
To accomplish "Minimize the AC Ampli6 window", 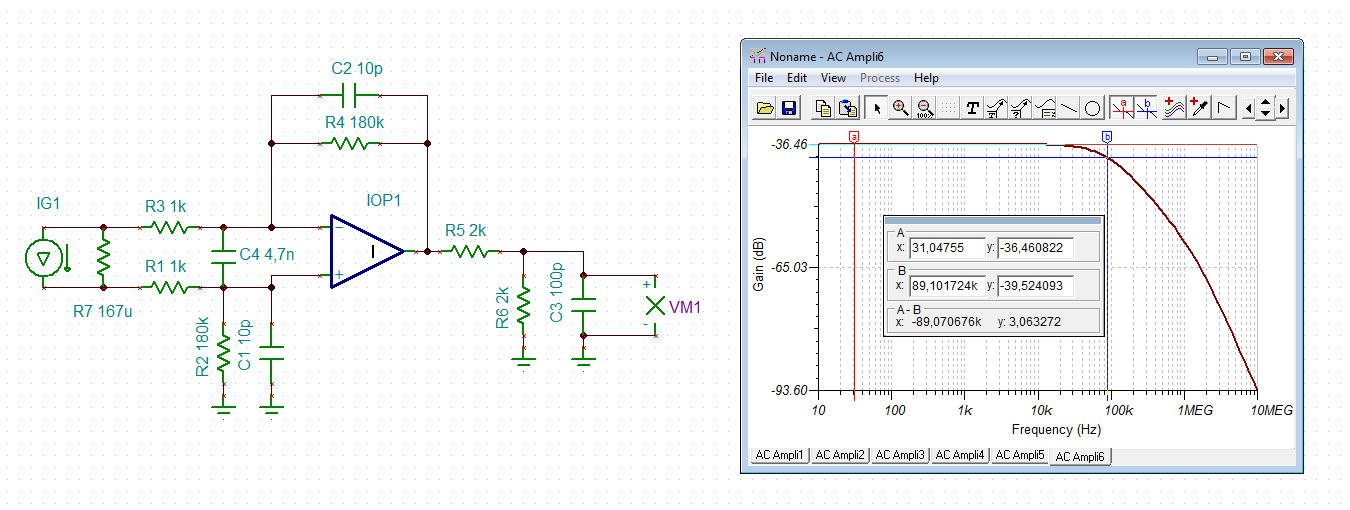I will 1213,56.
